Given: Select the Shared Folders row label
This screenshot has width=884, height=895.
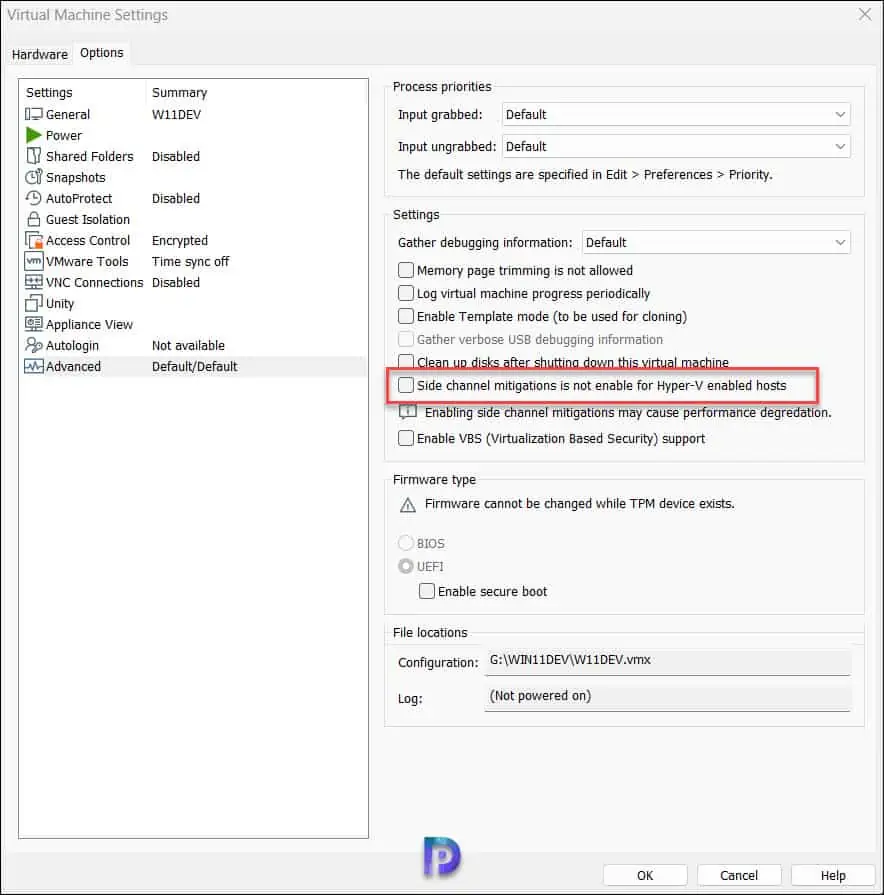Looking at the screenshot, I should 90,156.
